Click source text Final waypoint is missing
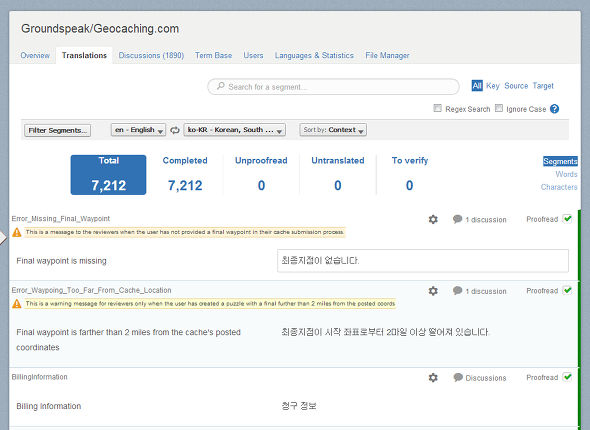590x430 pixels. 61,261
